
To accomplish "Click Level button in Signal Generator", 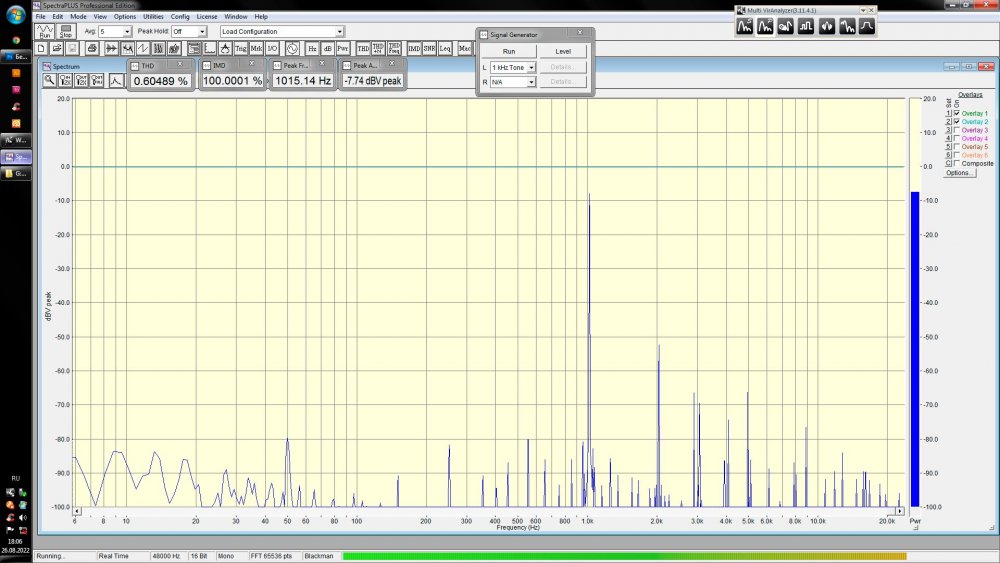I will 563,51.
